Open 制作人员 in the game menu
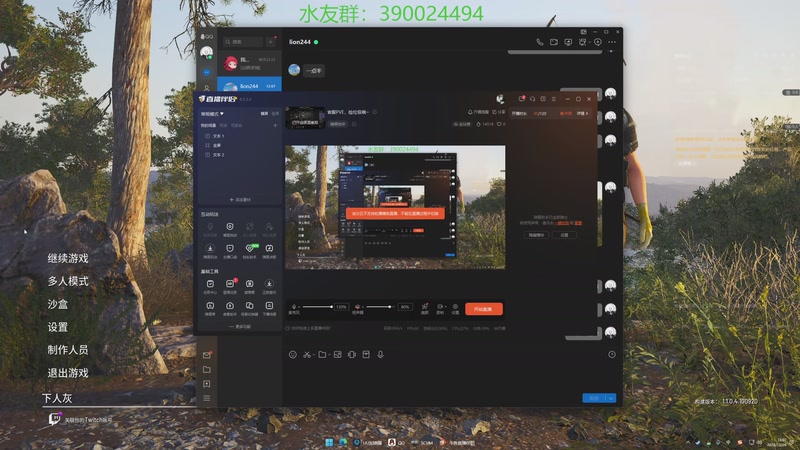 coord(68,350)
